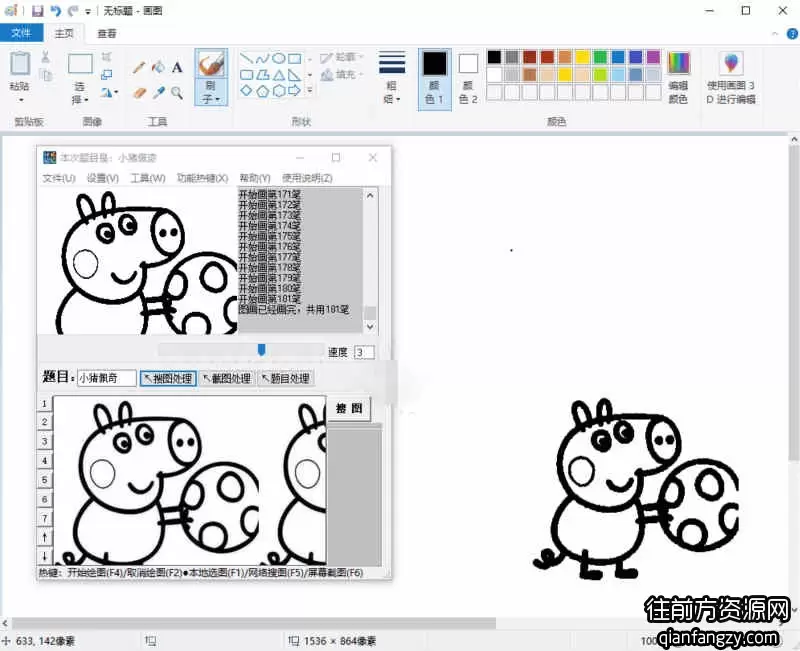Open 帮助(Y) menu in drawing helper
Image resolution: width=800 pixels, height=651 pixels.
[x=255, y=178]
